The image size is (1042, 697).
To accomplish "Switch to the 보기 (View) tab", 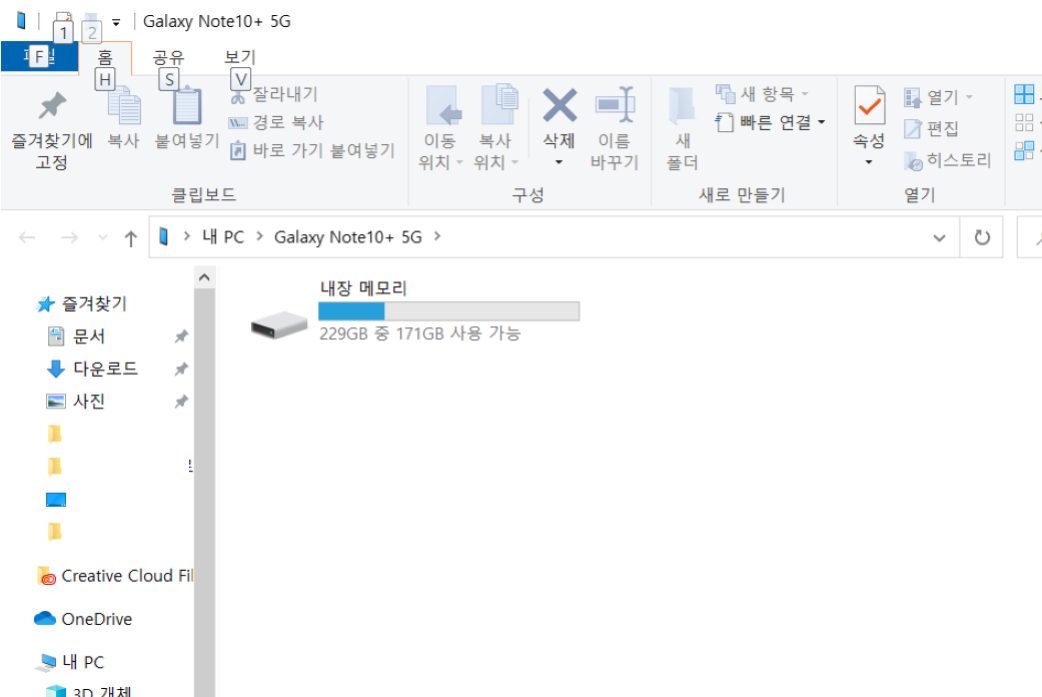I will 240,58.
